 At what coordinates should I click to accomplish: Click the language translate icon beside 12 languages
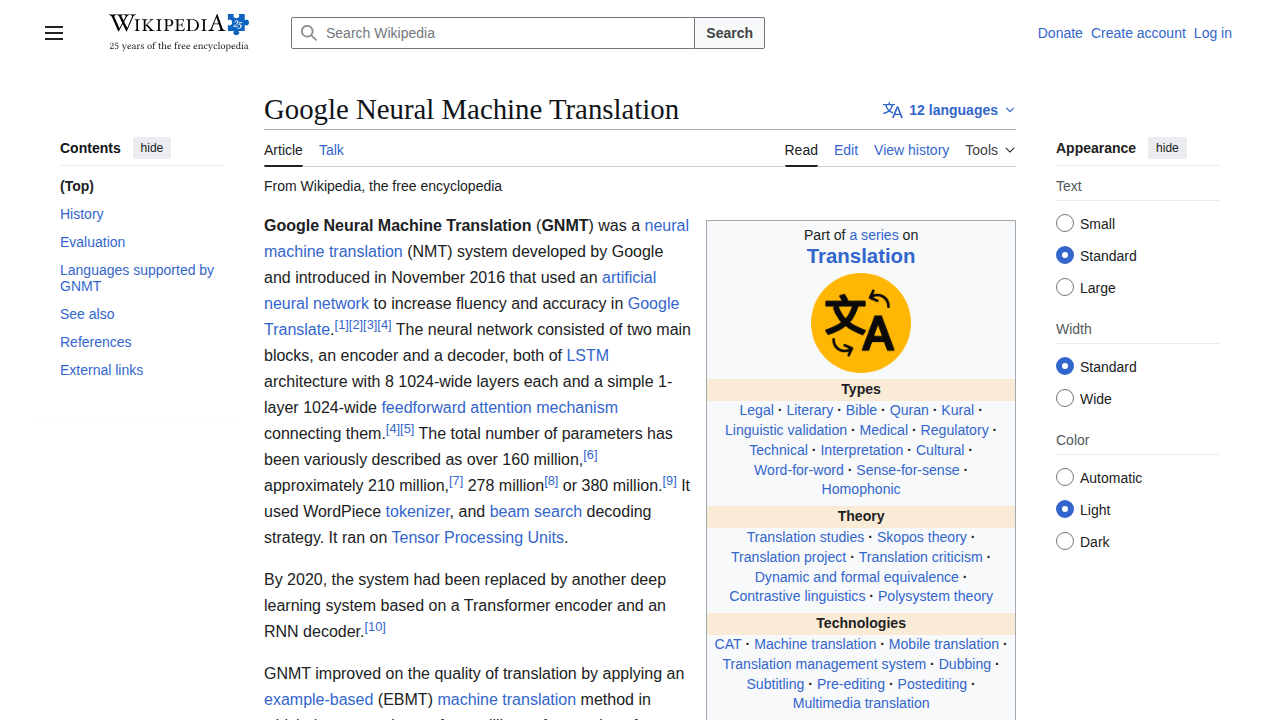(x=893, y=110)
